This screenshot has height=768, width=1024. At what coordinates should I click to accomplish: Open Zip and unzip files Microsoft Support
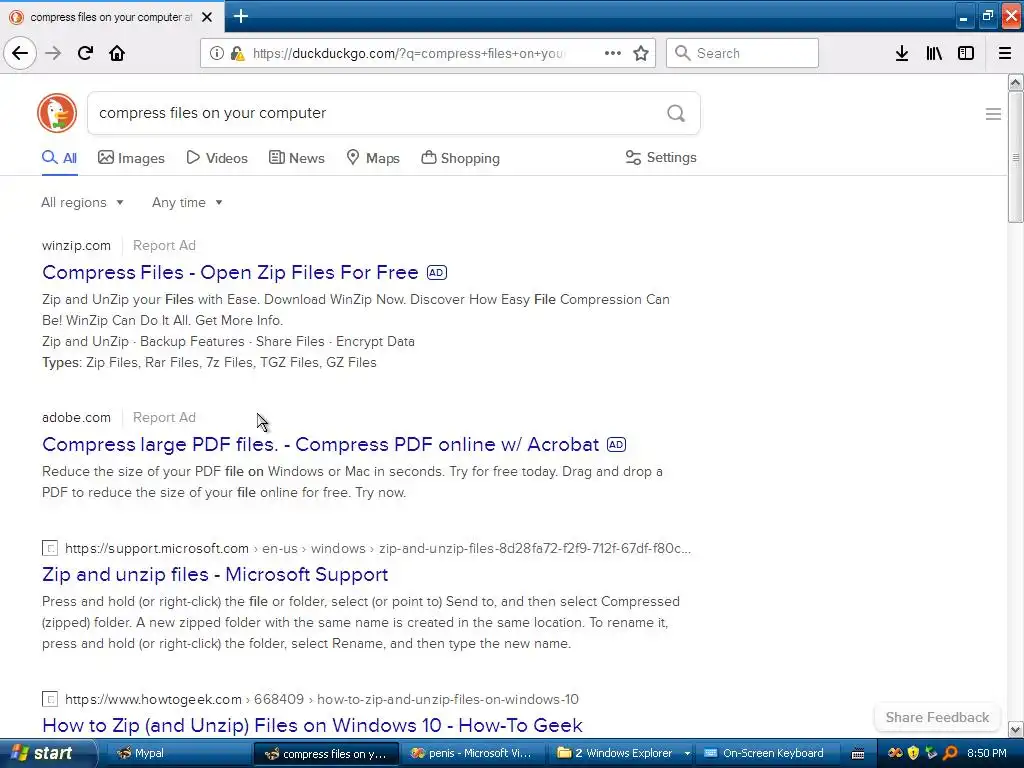tap(215, 574)
